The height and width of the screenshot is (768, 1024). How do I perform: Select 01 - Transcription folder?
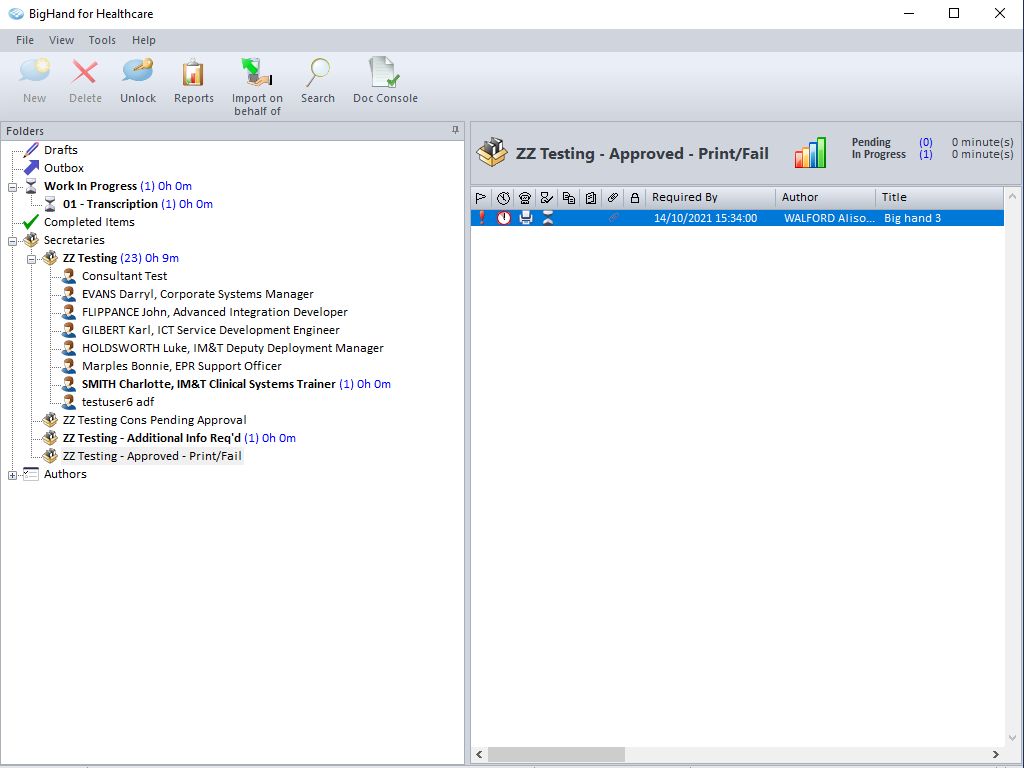coord(138,204)
